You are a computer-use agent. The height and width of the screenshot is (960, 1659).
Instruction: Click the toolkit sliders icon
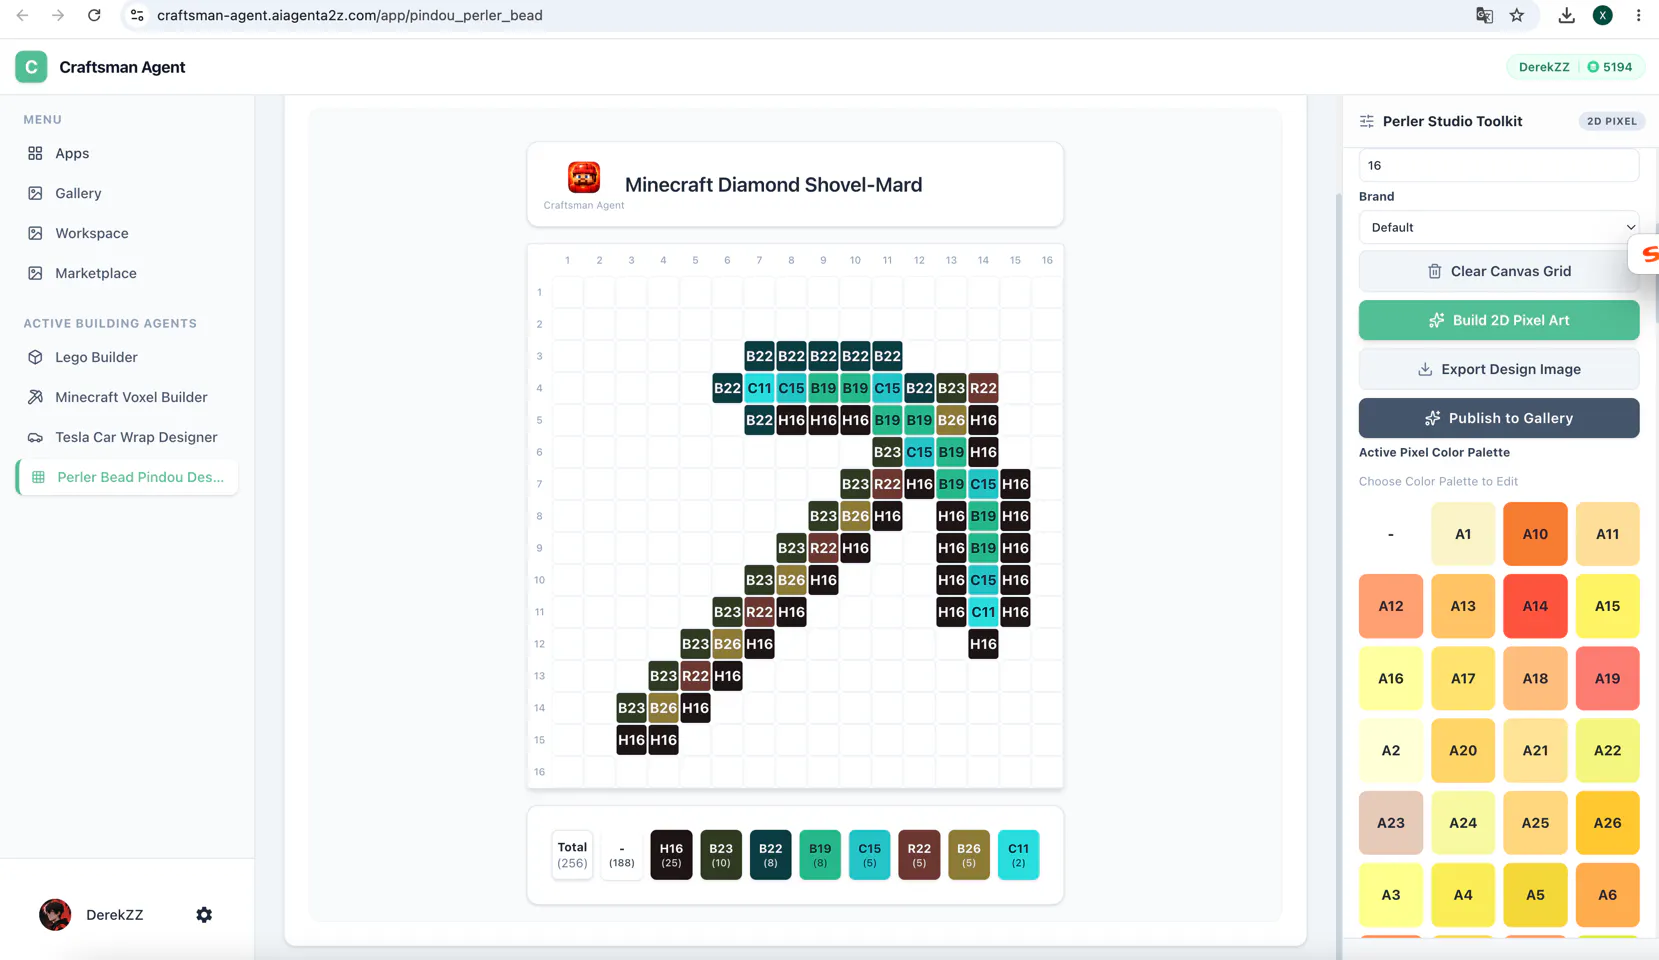pyautogui.click(x=1367, y=121)
